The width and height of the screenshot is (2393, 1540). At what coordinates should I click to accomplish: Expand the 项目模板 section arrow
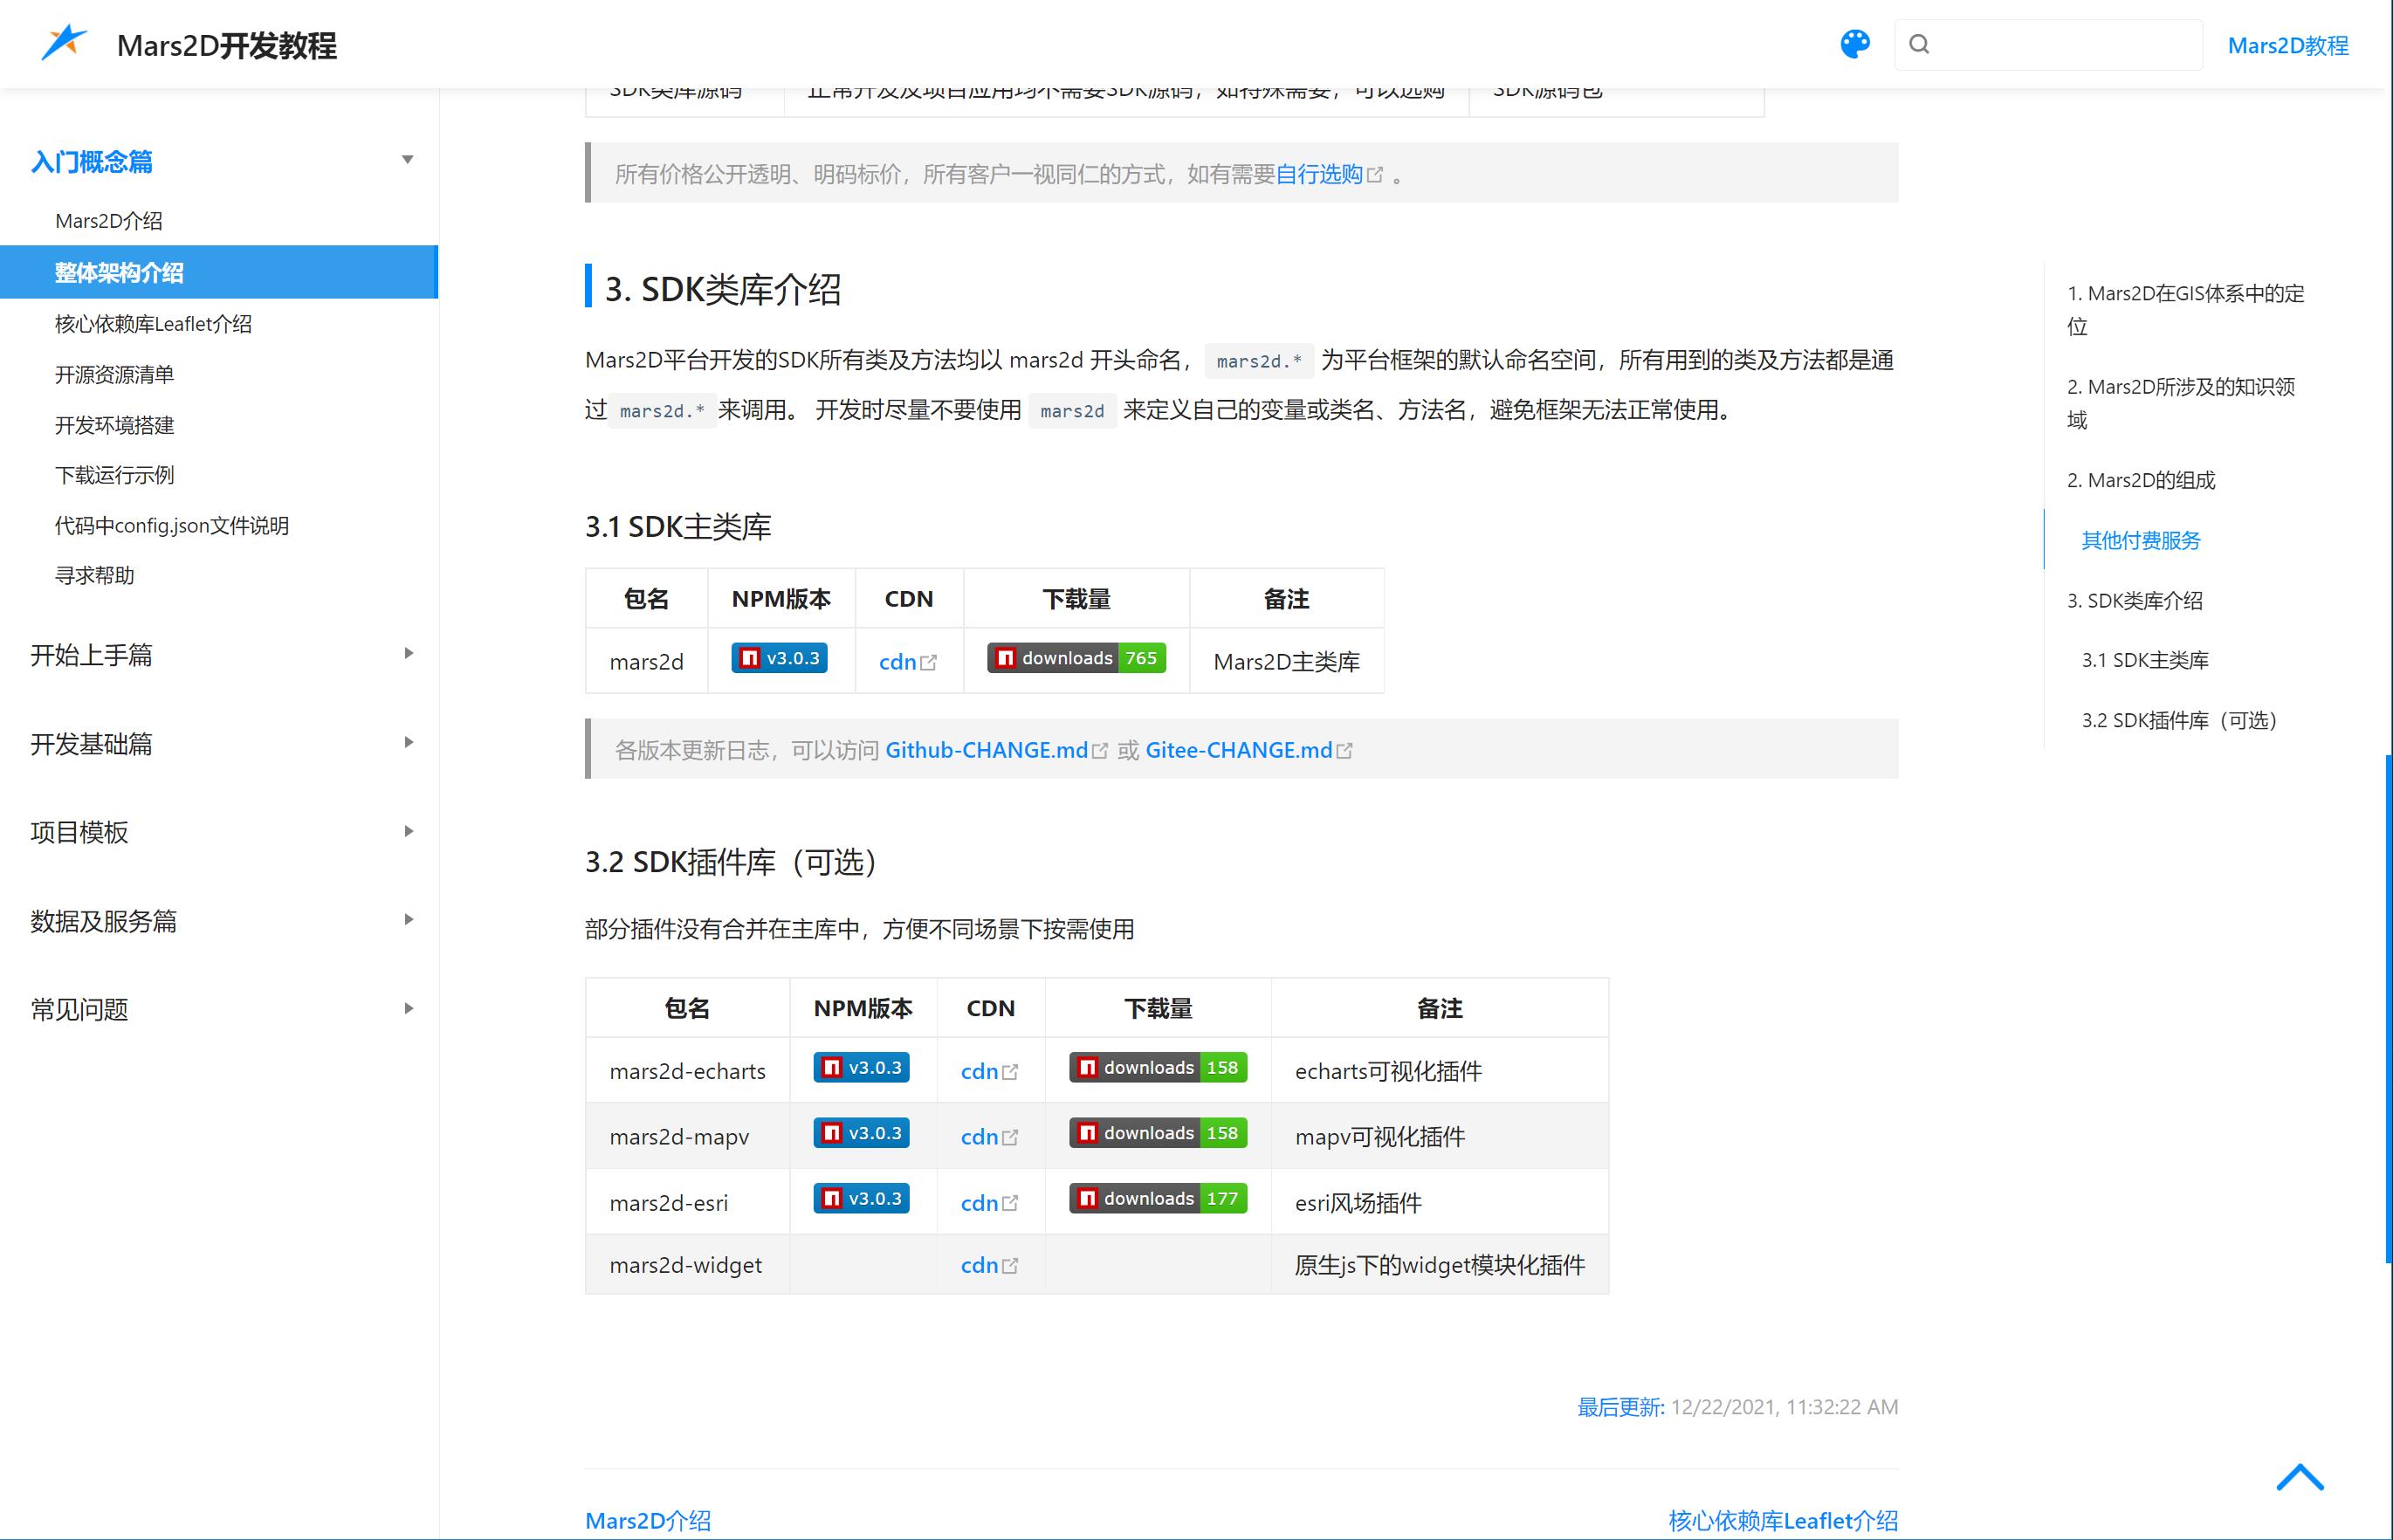coord(408,831)
